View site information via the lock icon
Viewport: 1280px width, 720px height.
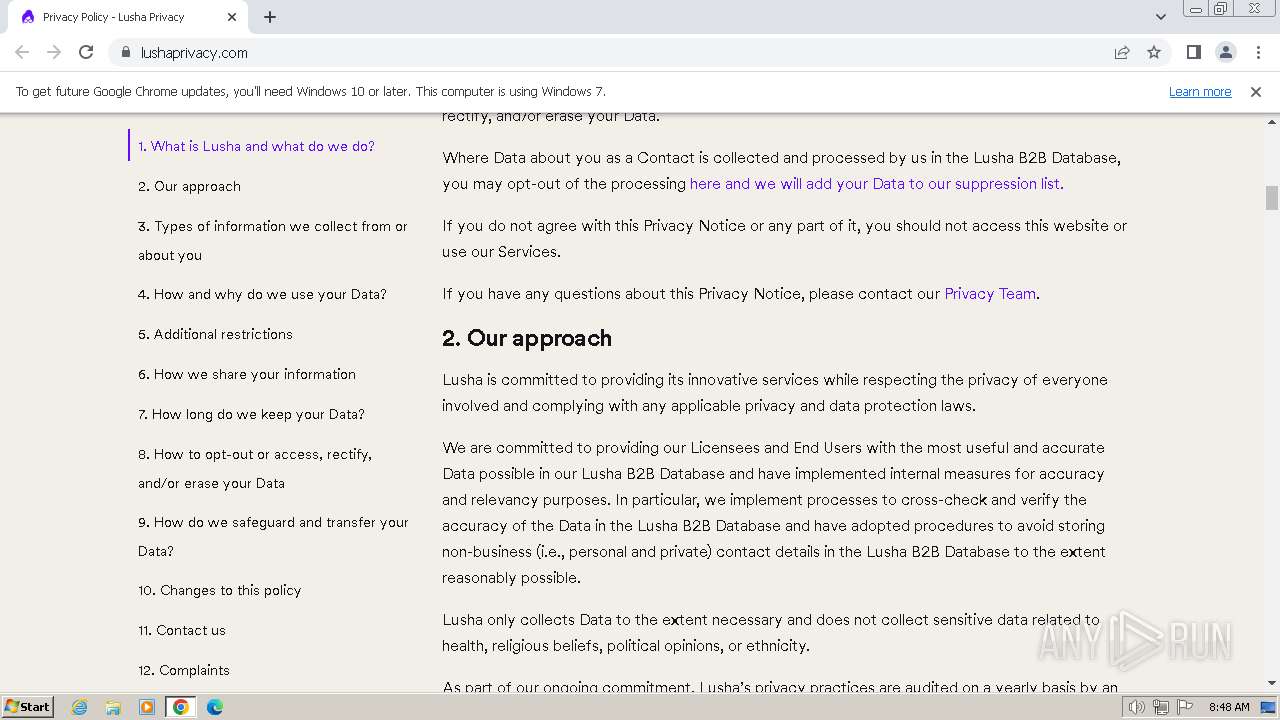125,52
